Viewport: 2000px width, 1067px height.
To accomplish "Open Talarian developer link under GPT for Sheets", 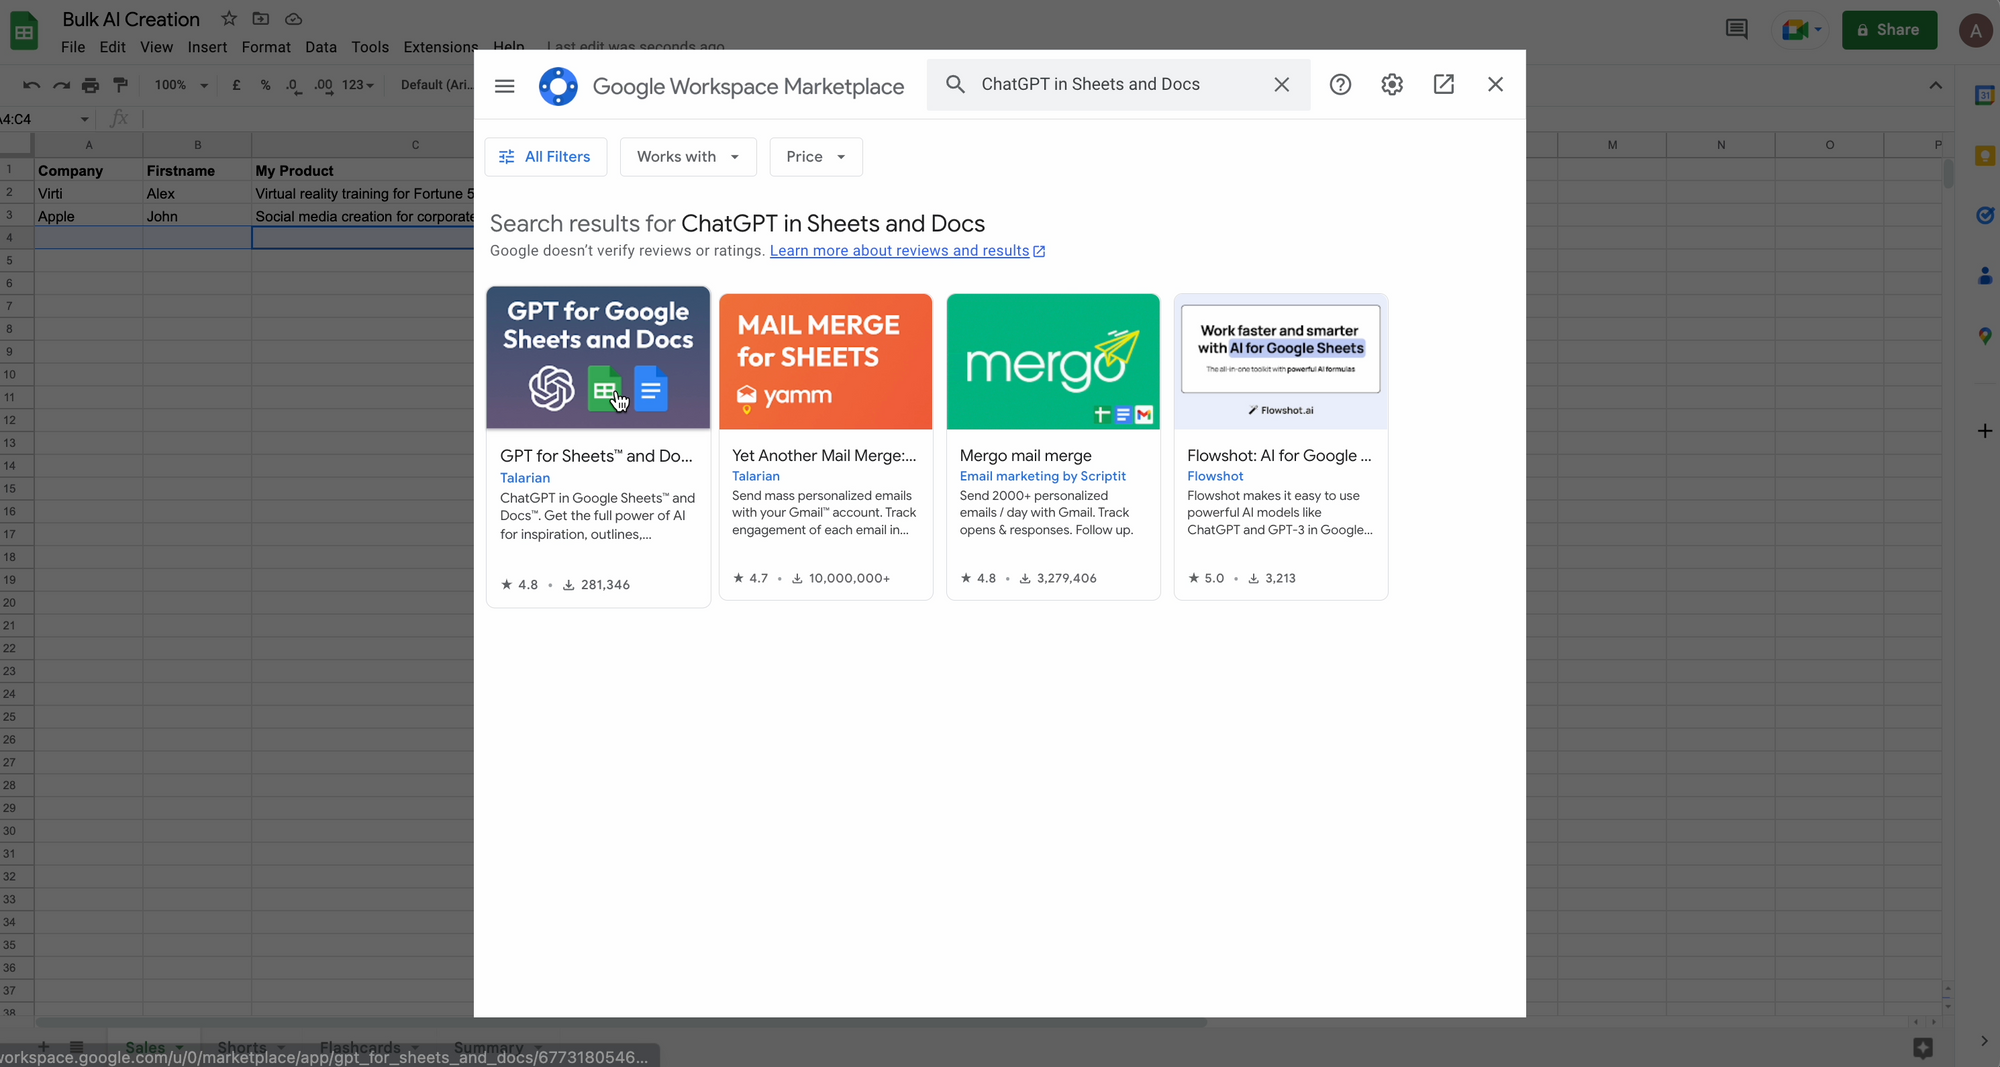I will tap(525, 478).
